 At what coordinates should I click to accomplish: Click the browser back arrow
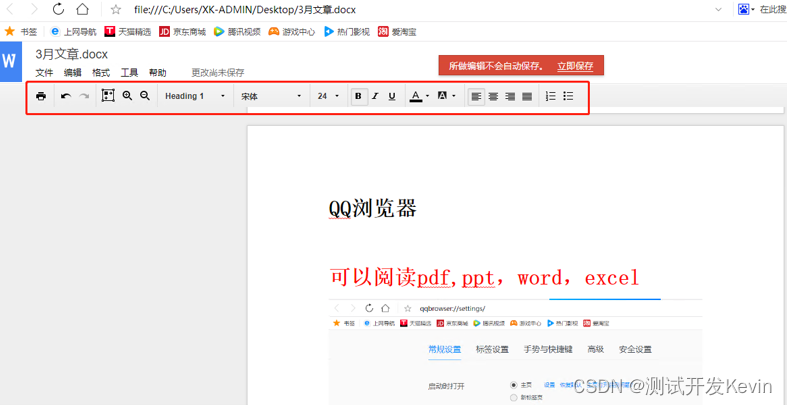point(10,9)
